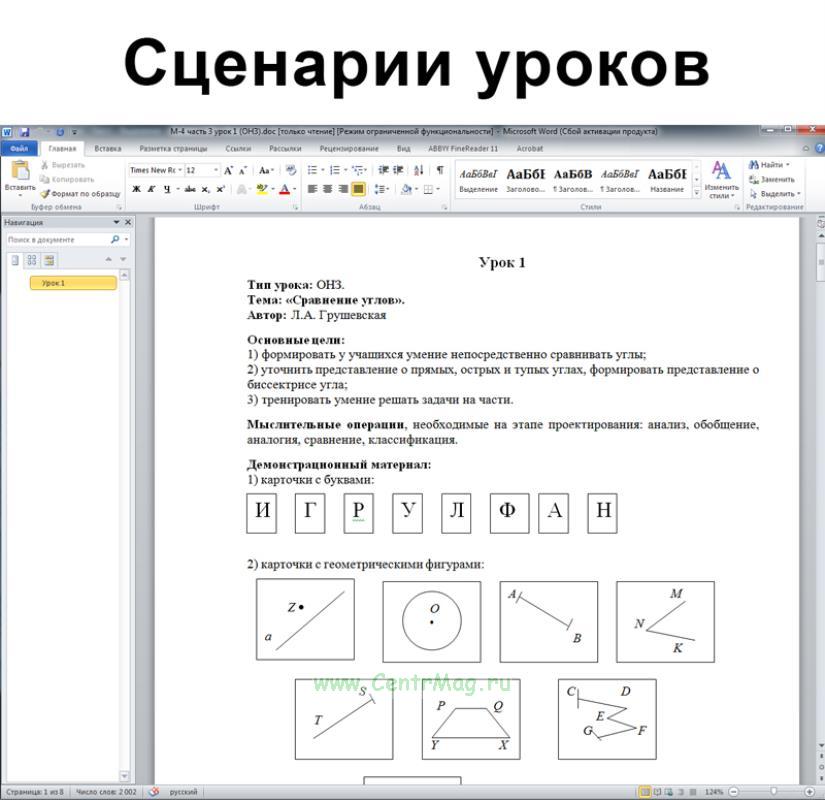Viewport: 825px width, 800px height.
Task: Toggle Italic (К) formatting
Action: point(152,189)
